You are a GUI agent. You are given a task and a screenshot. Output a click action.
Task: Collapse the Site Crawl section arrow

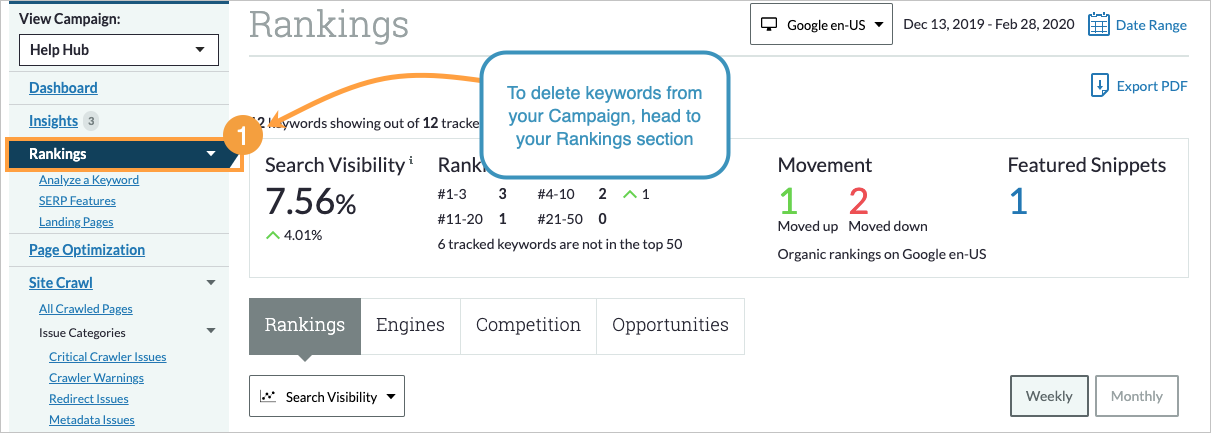tap(210, 283)
